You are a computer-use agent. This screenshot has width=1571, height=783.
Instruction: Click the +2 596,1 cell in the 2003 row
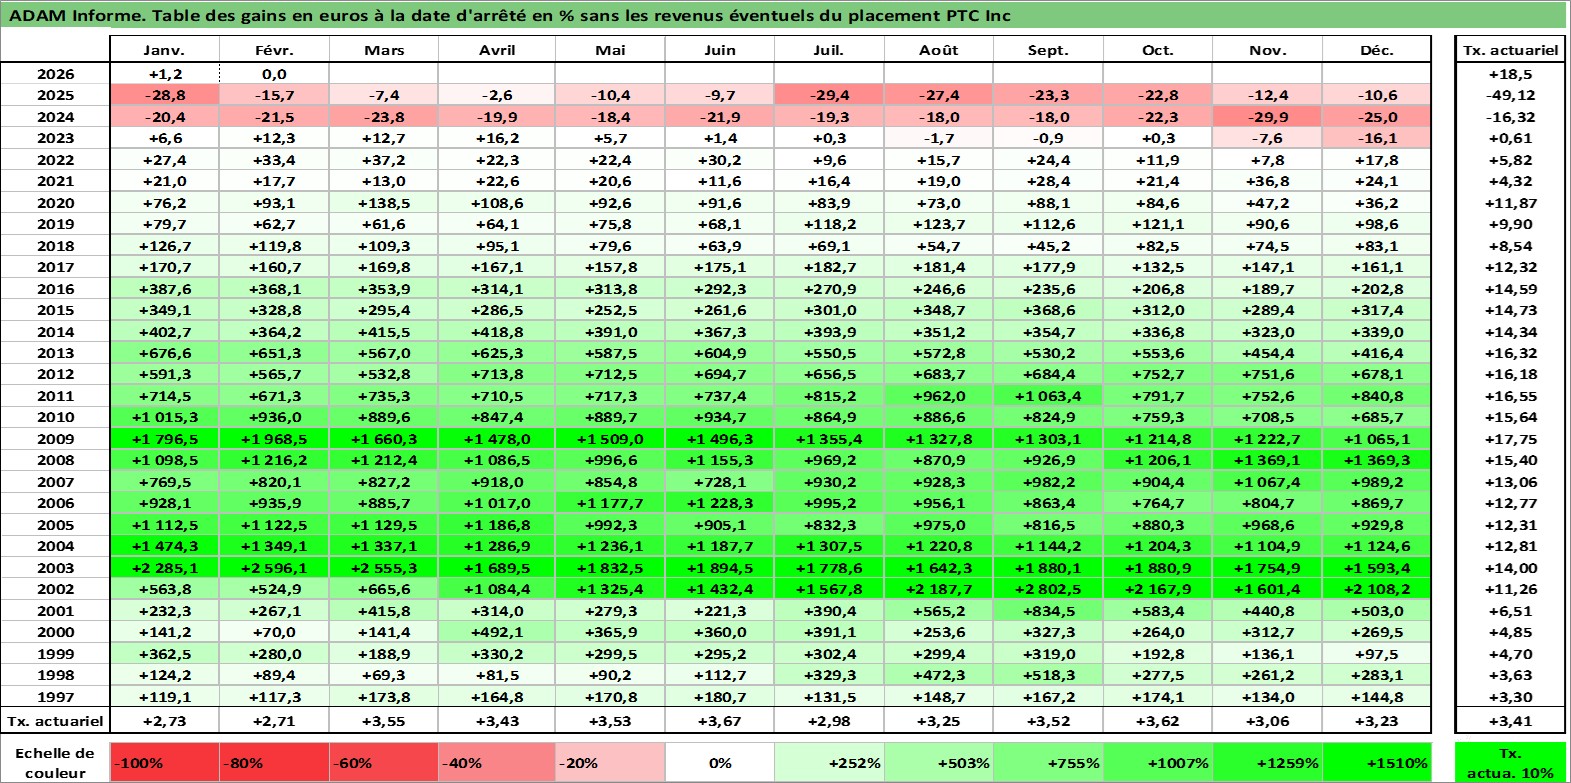point(274,568)
